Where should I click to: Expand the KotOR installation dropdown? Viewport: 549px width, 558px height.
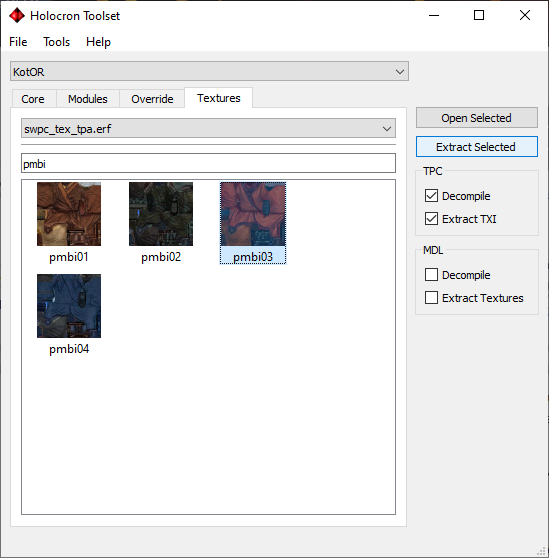click(x=209, y=71)
